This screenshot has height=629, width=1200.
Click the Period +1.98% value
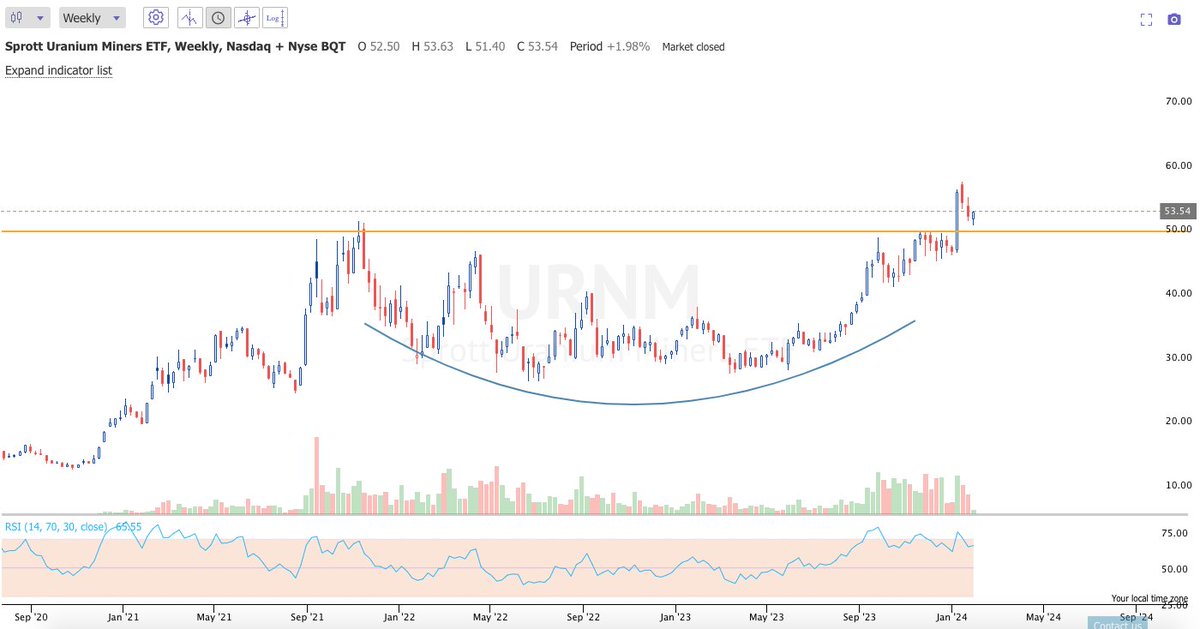tap(610, 47)
